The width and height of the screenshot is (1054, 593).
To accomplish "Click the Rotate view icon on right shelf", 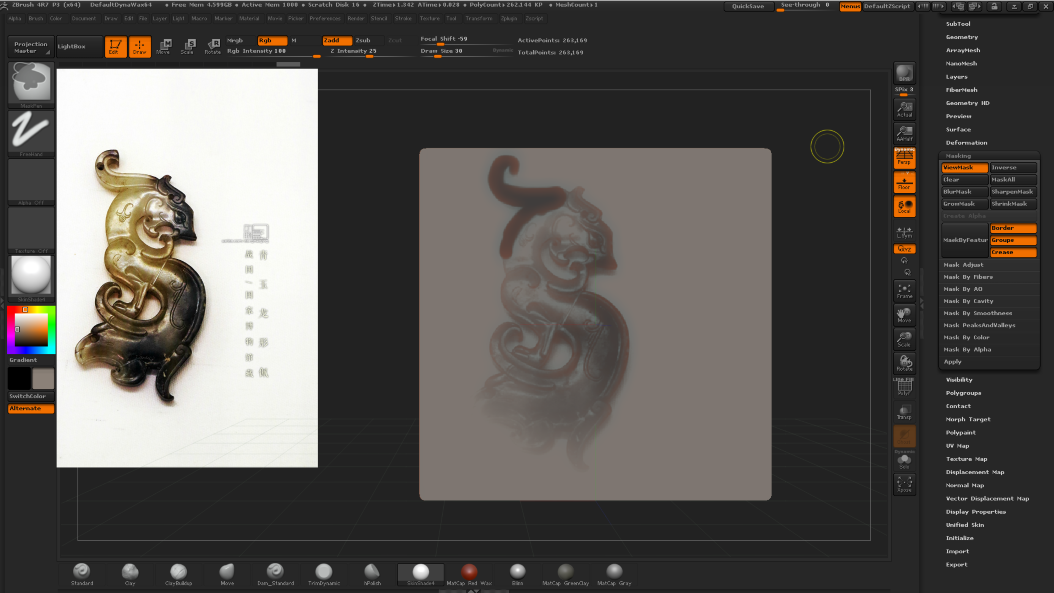I will 904,363.
